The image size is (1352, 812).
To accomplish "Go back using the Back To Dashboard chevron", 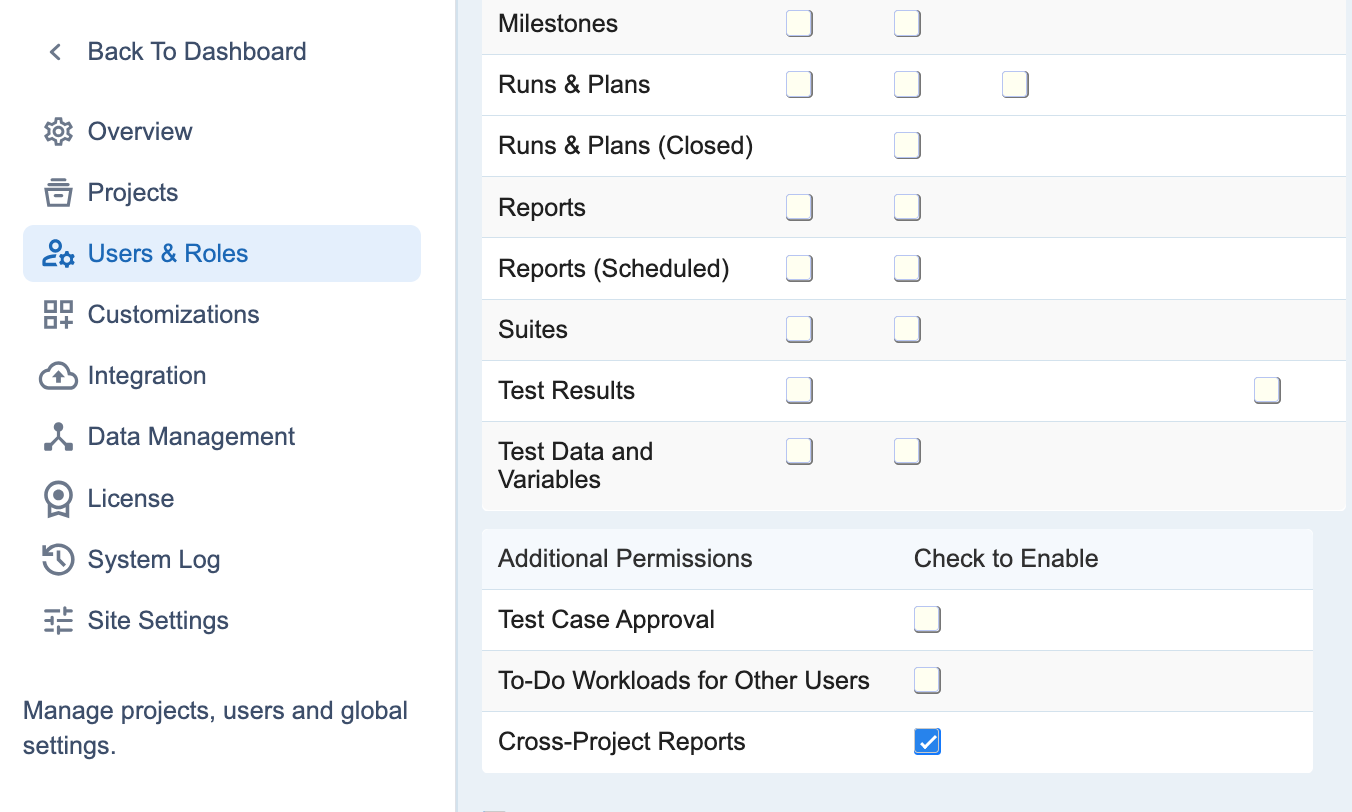I will coord(56,52).
